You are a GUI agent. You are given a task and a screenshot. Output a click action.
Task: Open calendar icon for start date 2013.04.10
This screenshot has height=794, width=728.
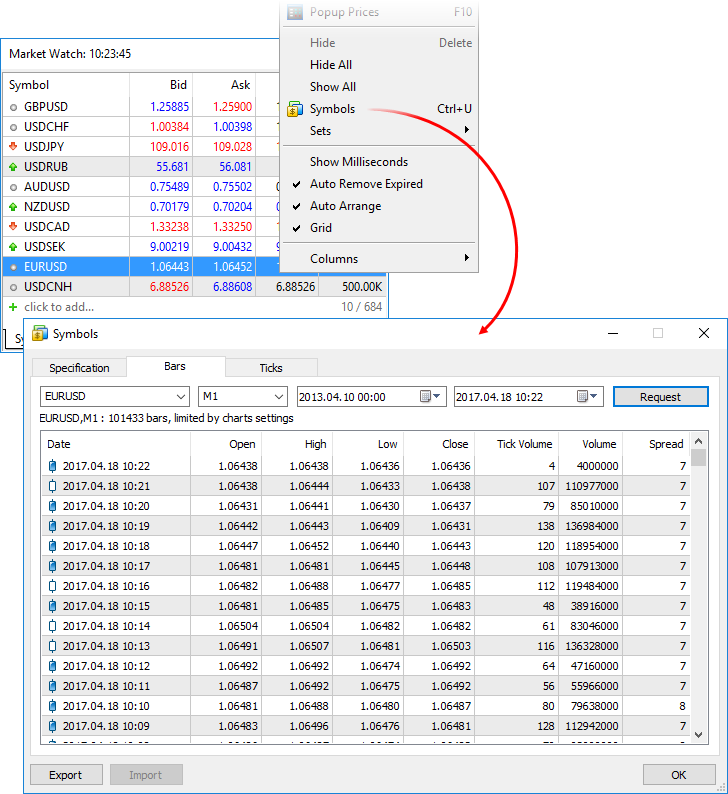click(430, 396)
